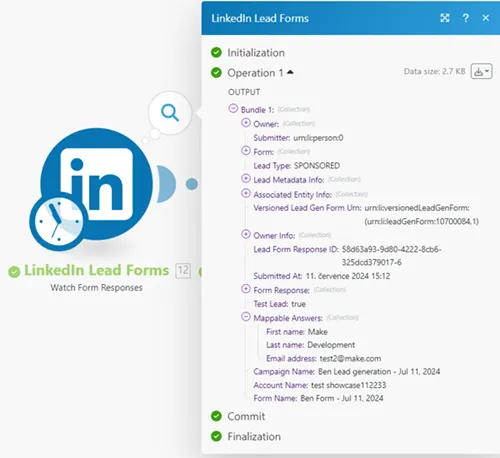Click the module number 12 badge

tap(183, 271)
